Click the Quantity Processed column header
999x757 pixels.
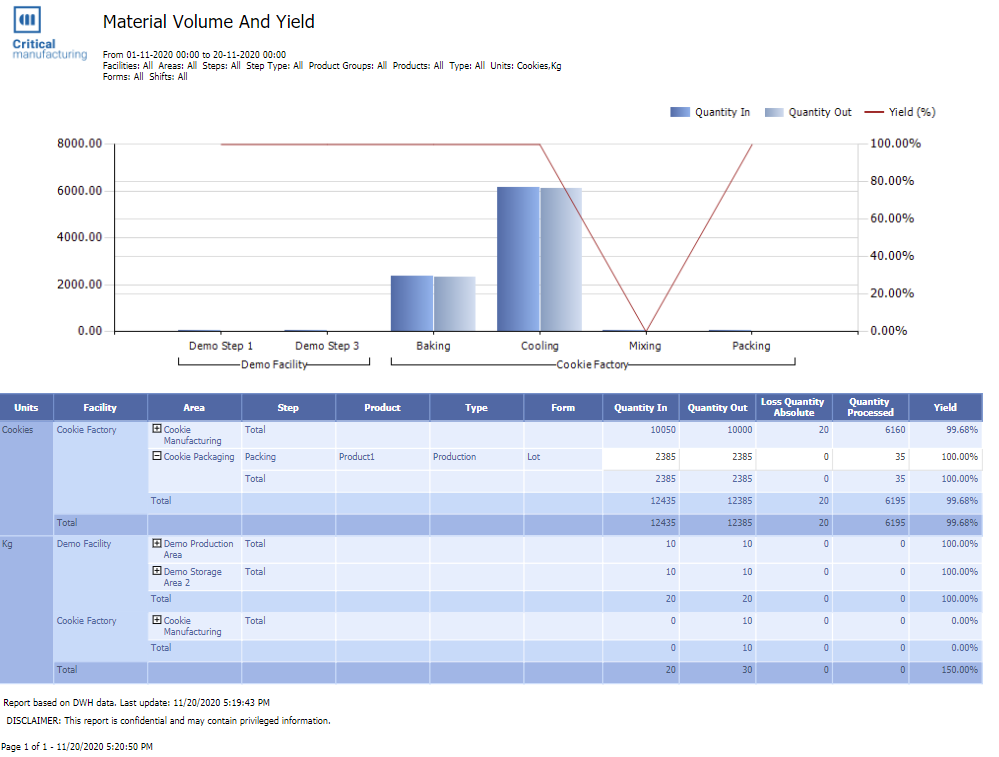pyautogui.click(x=870, y=407)
